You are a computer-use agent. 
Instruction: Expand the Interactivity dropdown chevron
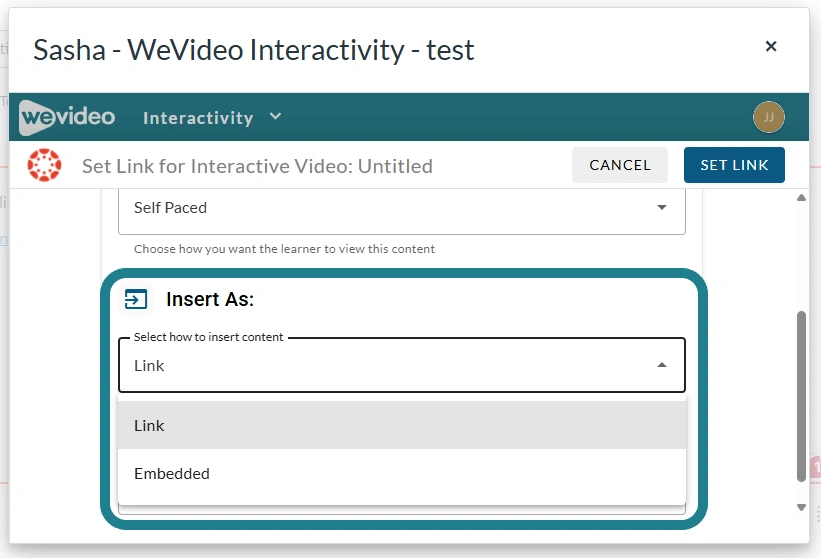point(275,116)
